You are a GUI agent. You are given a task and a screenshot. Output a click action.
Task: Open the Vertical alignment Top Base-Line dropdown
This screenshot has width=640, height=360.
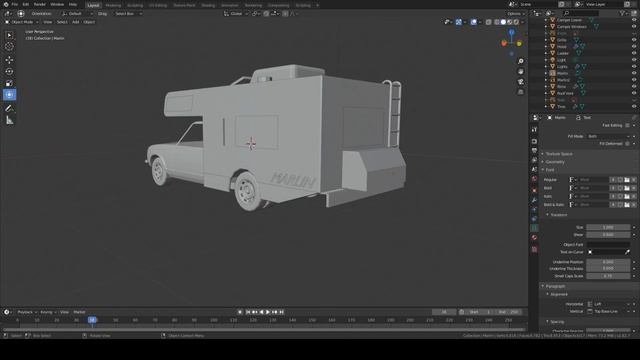tap(608, 311)
